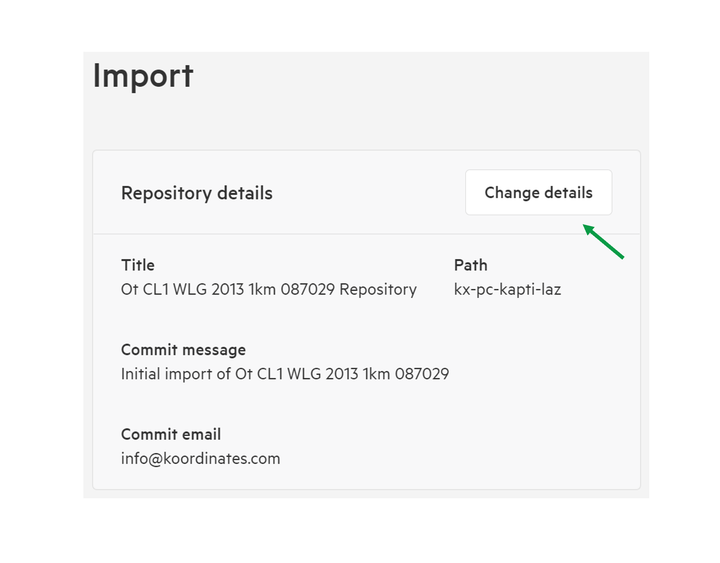Viewport: 720px width, 563px height.
Task: Click 1km in the repository title value
Action: click(x=262, y=289)
